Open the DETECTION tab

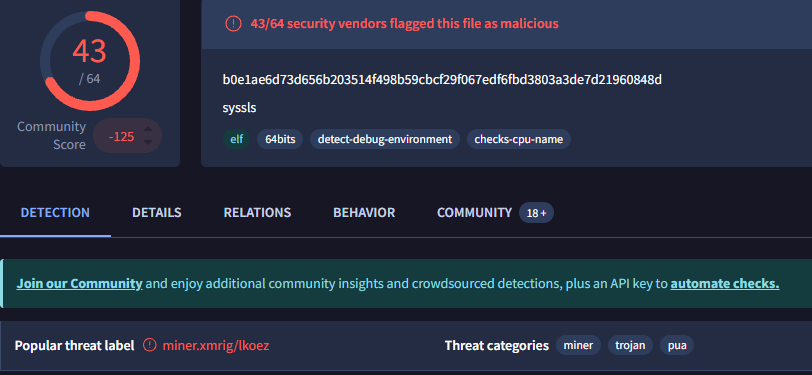pos(55,213)
